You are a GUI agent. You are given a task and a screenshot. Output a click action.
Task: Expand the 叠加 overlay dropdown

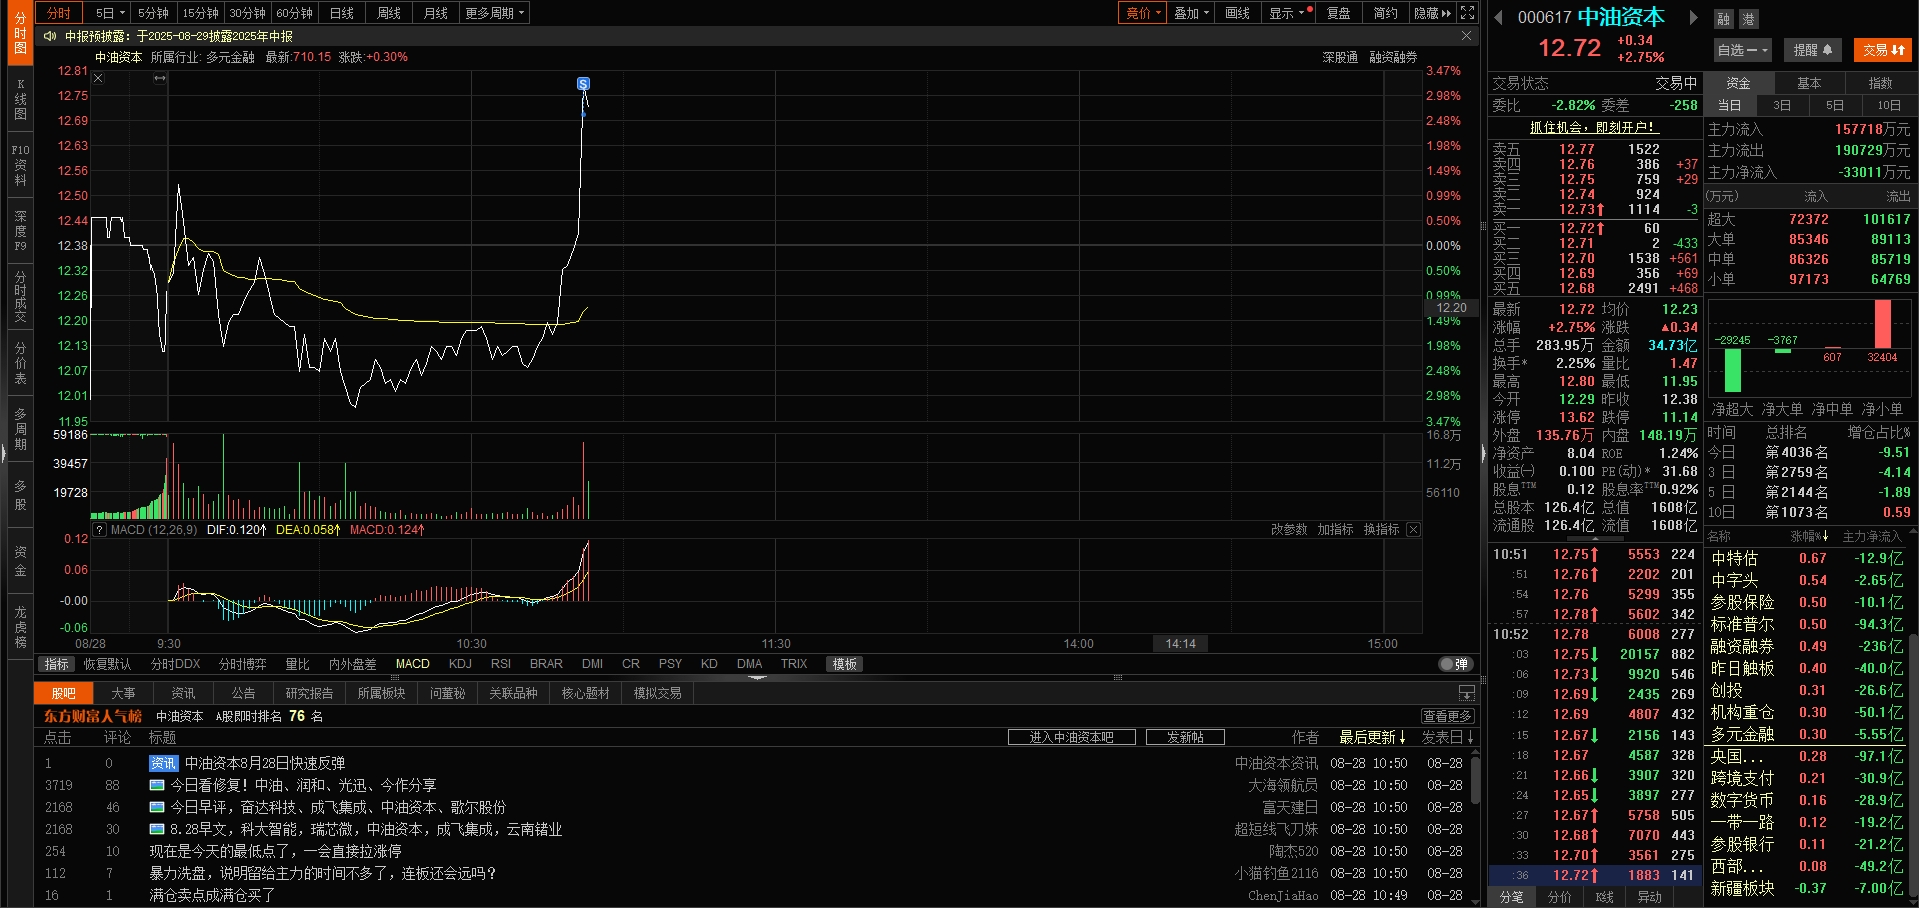[1191, 13]
